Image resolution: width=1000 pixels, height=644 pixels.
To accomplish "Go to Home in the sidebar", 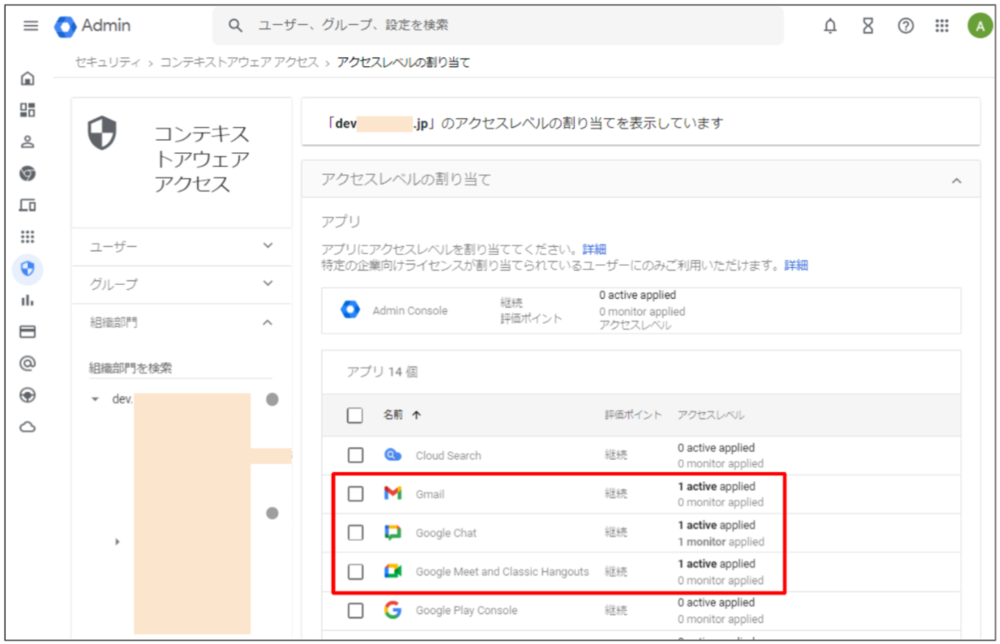I will pyautogui.click(x=28, y=79).
